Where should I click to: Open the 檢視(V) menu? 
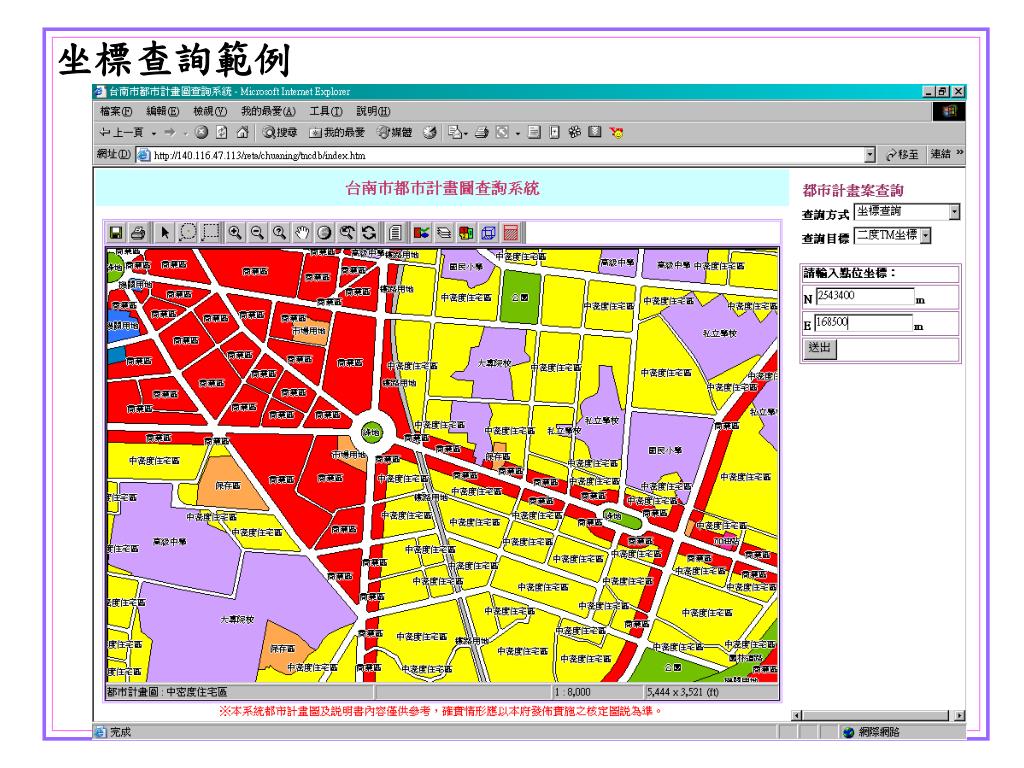[x=210, y=111]
